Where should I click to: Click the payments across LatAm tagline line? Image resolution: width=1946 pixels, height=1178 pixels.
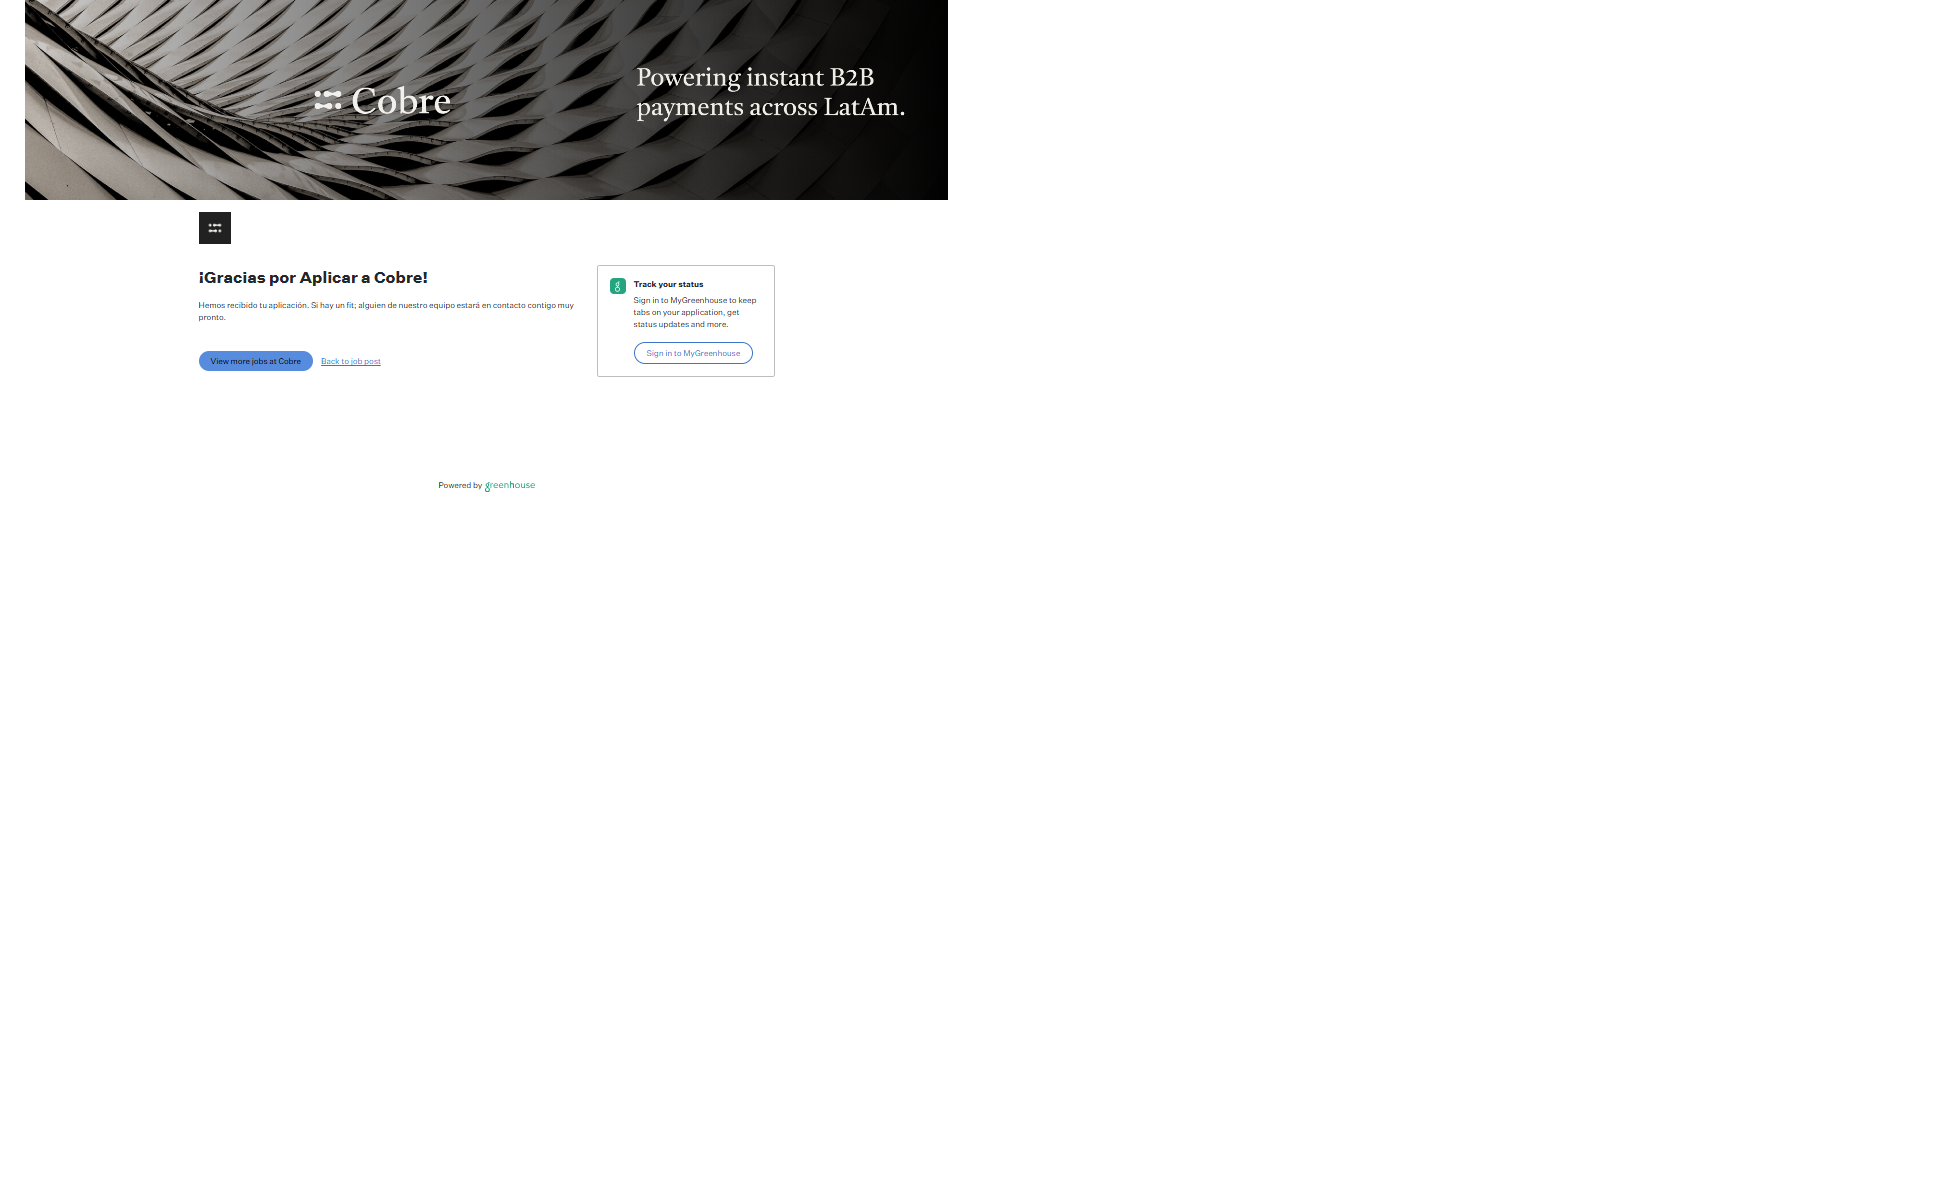[x=770, y=107]
